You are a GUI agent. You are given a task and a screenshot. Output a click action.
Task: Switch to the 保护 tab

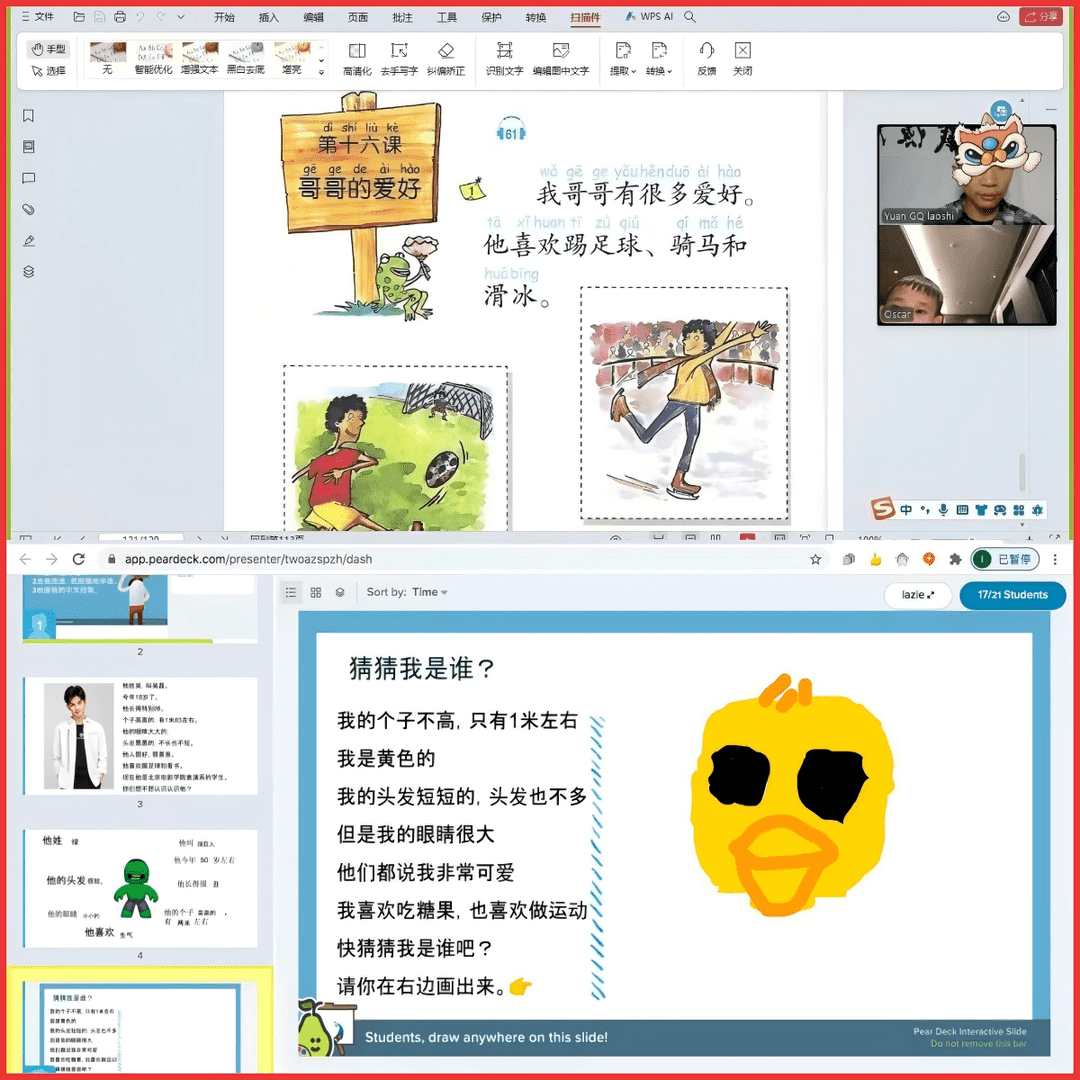point(491,17)
